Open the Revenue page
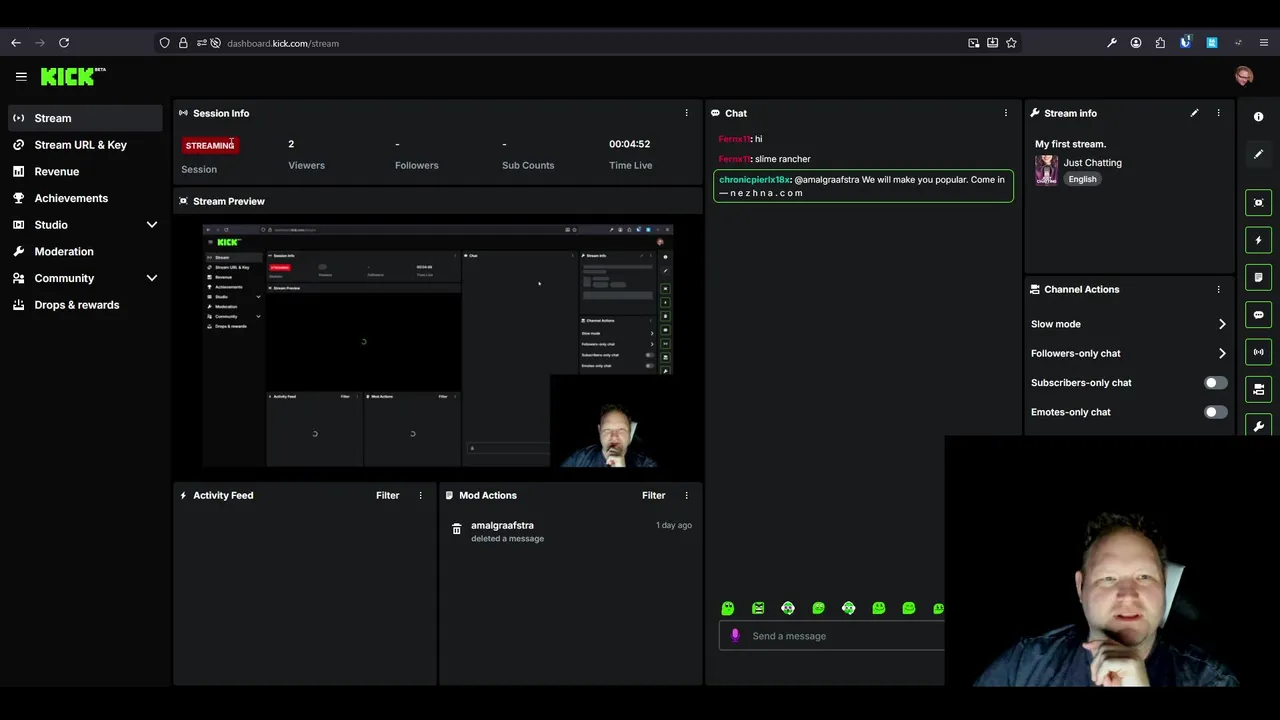Screen dimensions: 1280x720 click(85, 172)
